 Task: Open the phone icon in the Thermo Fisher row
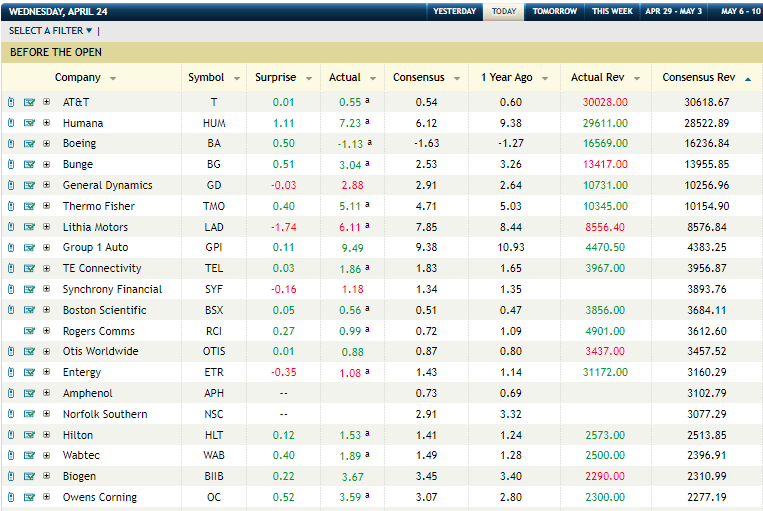pos(11,206)
